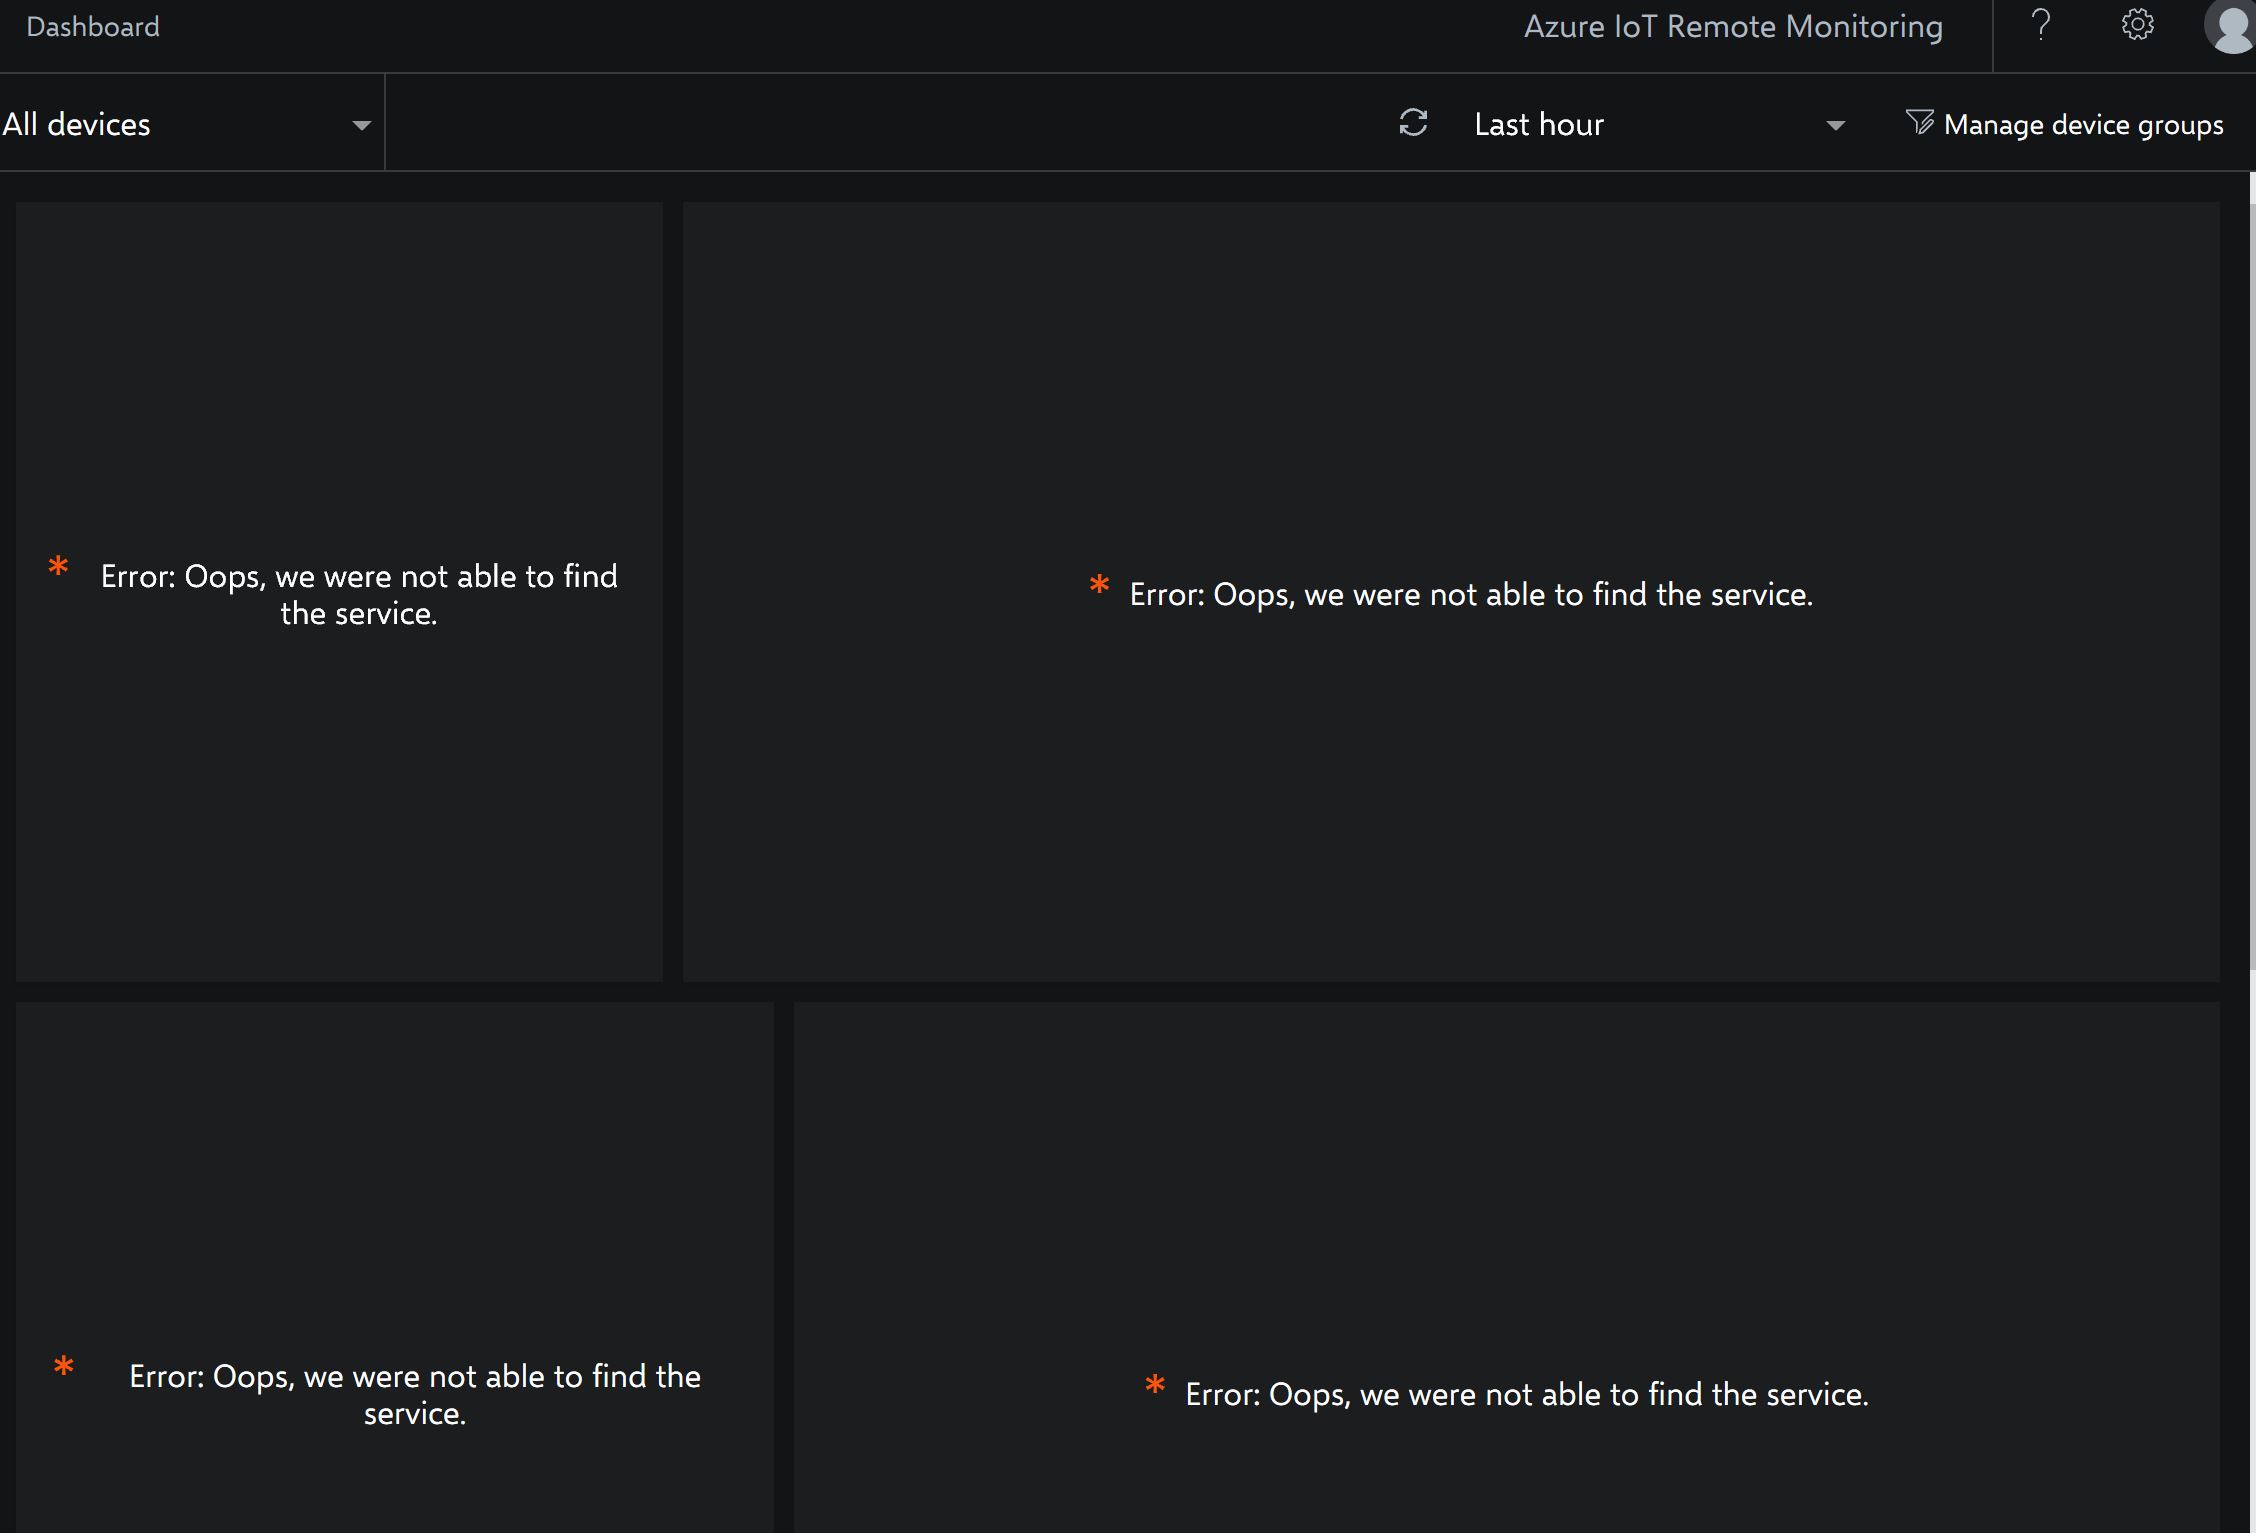Click the Azure IoT Remote Monitoring title
The width and height of the screenshot is (2256, 1533).
coord(1733,26)
